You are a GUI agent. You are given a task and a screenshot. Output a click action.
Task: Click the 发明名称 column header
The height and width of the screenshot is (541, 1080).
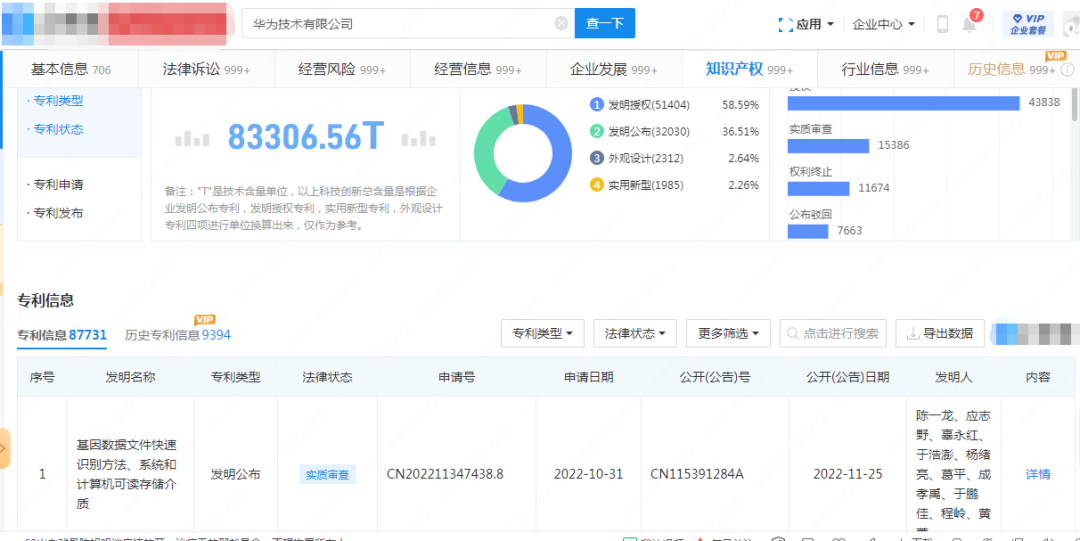(x=130, y=377)
